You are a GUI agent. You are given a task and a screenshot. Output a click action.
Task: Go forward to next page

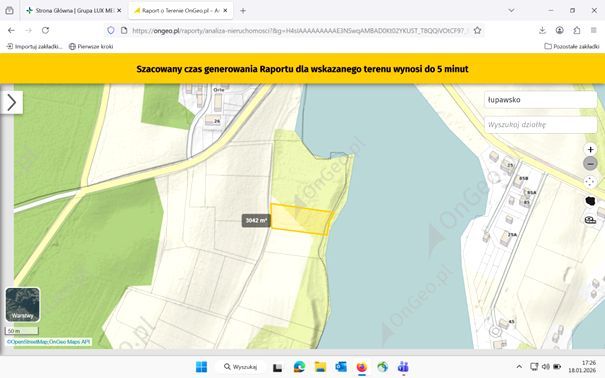(28, 30)
